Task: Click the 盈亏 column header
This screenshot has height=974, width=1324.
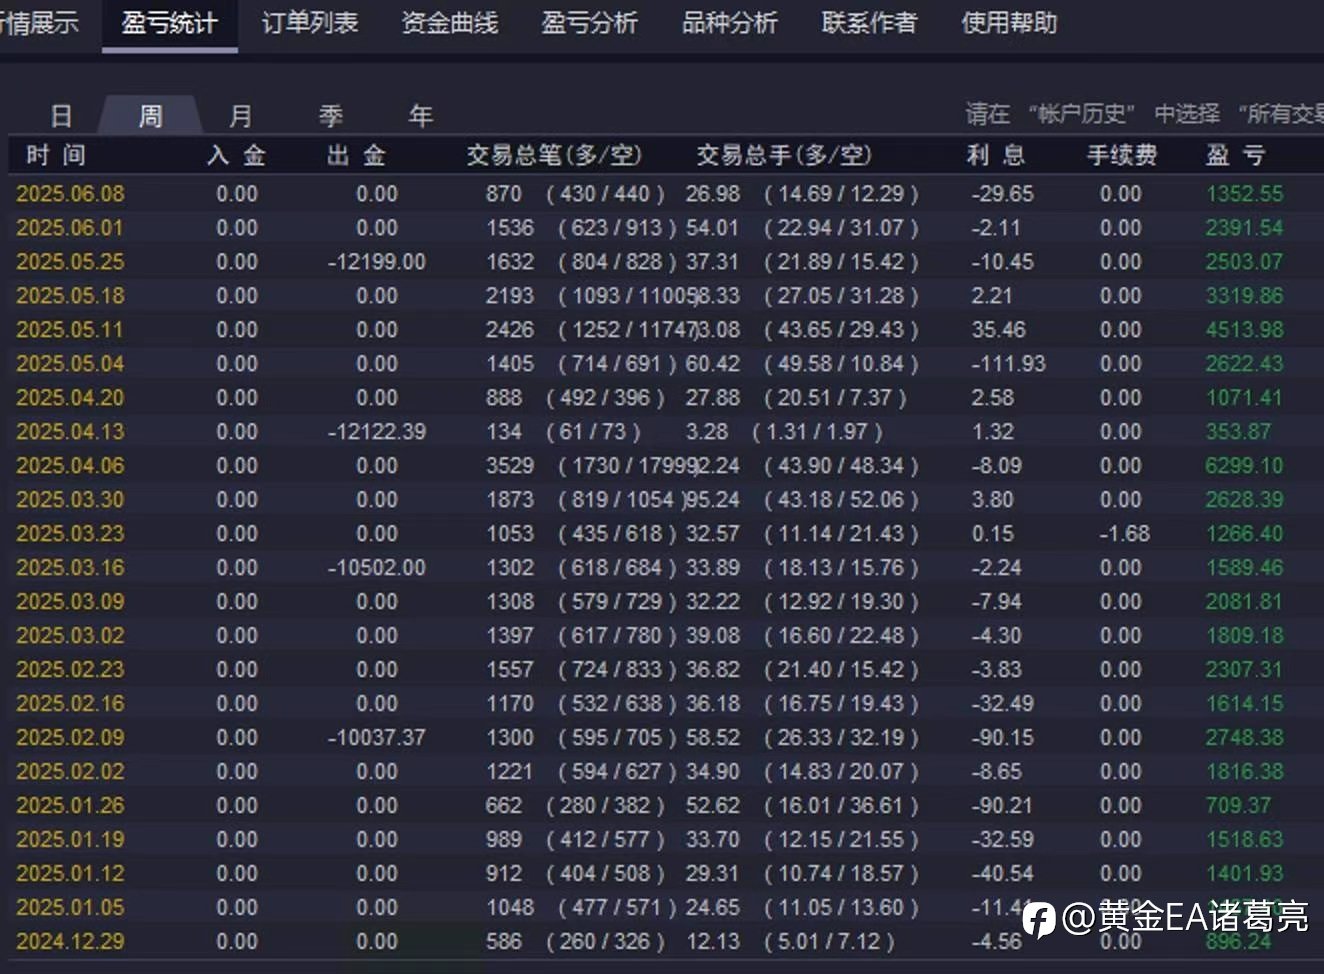Action: [1236, 155]
